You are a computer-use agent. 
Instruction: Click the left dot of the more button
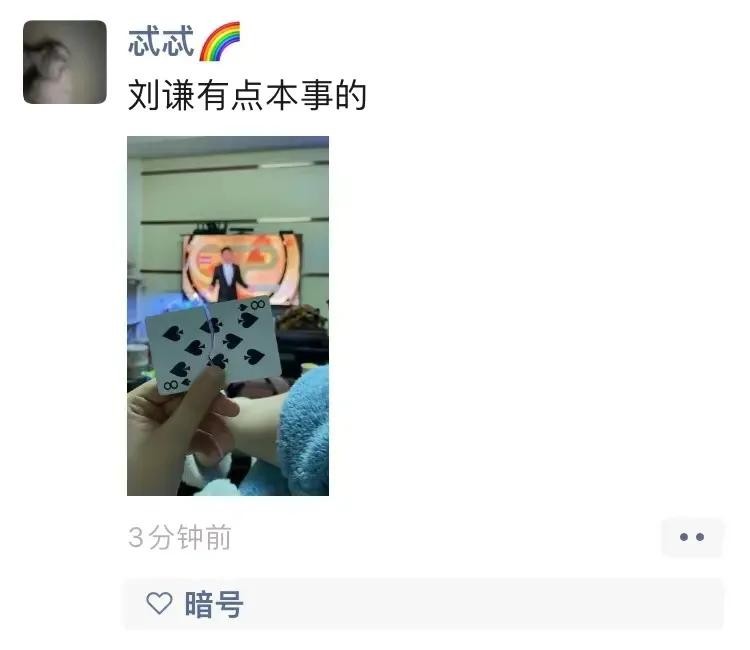point(684,537)
